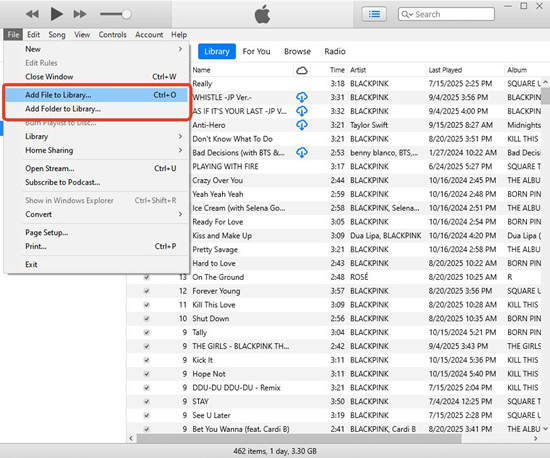The image size is (550, 458).
Task: Uncheck the Forever Young song checkbox
Action: click(147, 291)
